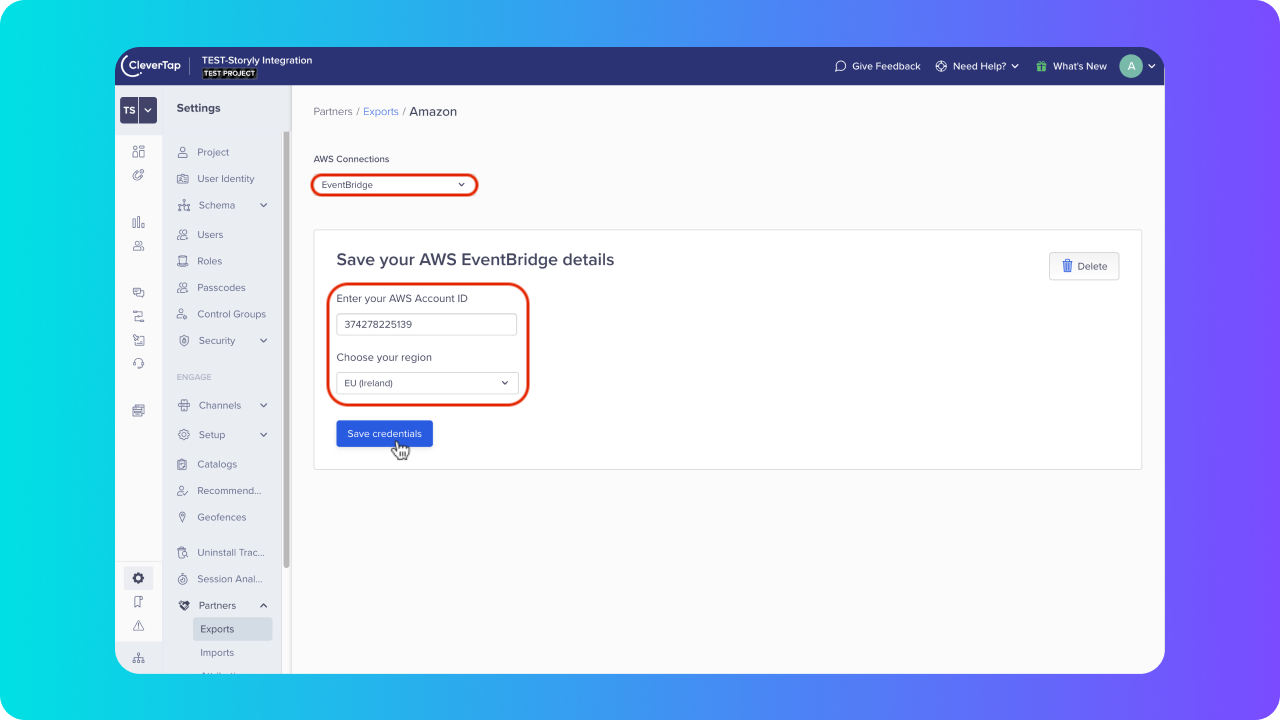
Task: Click the 'TEST-Storyly Integration' project title
Action: point(257,60)
